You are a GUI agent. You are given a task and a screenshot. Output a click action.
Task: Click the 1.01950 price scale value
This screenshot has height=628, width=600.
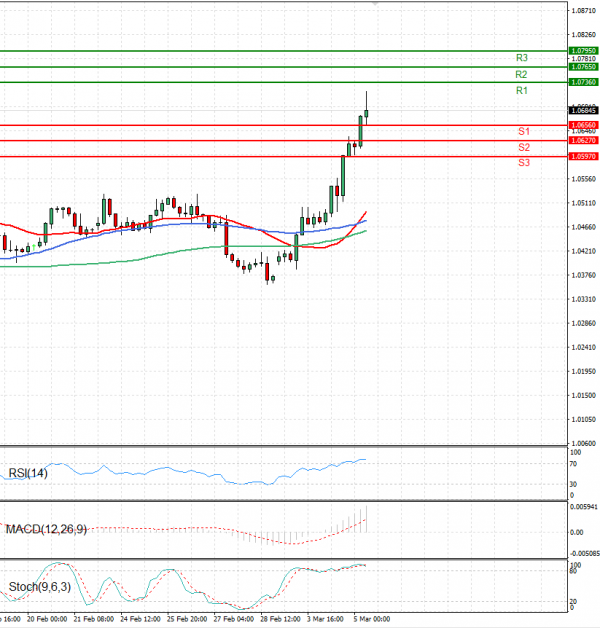[x=584, y=371]
